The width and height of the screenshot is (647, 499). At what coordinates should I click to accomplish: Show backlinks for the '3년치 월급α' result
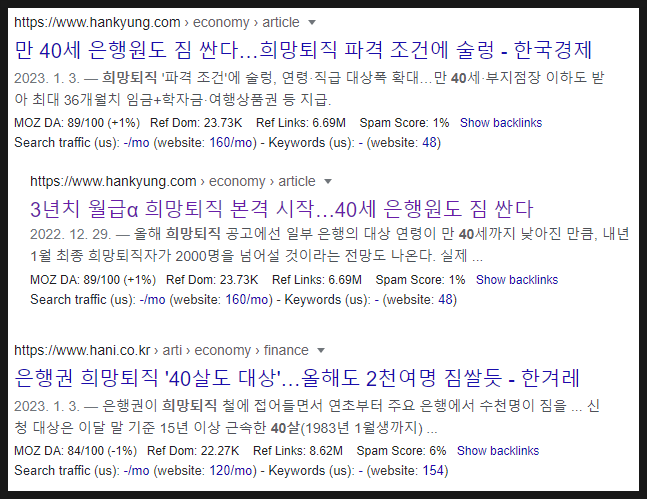tap(517, 279)
